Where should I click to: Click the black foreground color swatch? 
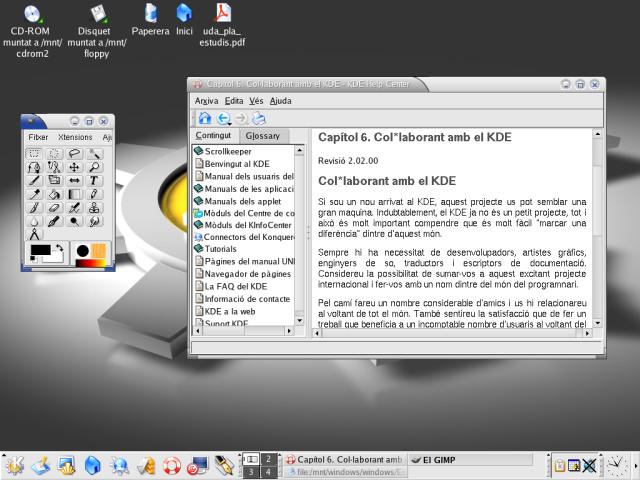[x=40, y=250]
